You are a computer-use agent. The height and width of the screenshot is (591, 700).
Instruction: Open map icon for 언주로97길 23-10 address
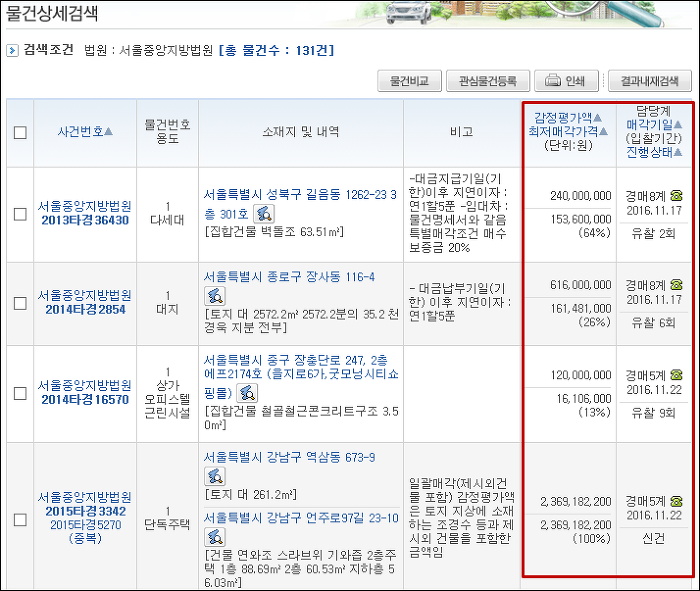215,537
